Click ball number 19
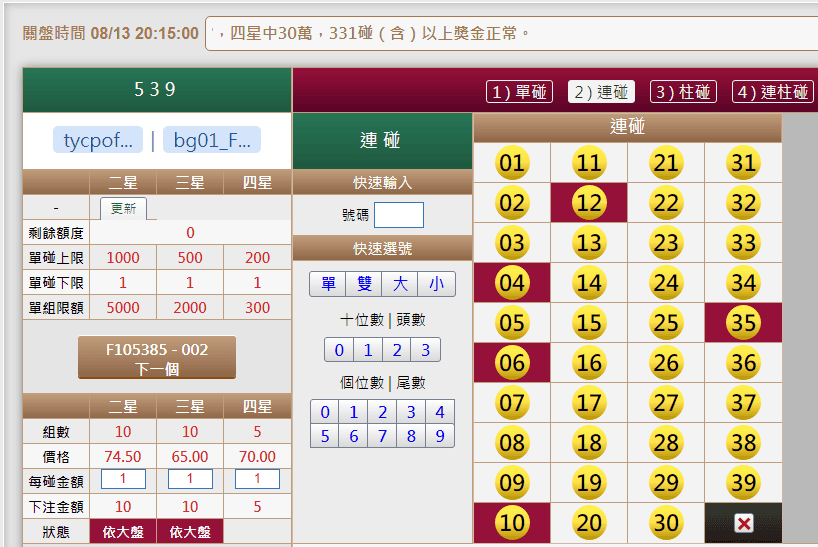Image resolution: width=818 pixels, height=547 pixels. click(x=589, y=483)
